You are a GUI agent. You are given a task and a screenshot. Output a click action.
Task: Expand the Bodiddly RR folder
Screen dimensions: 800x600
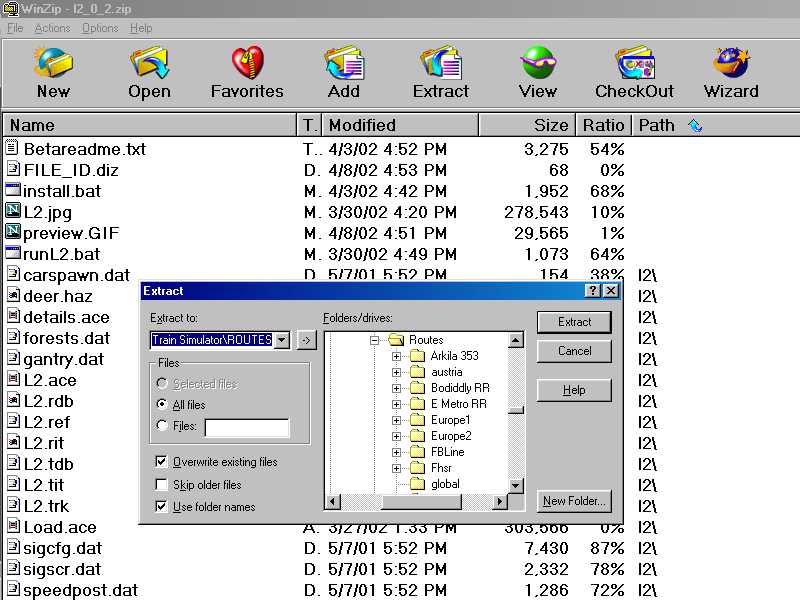[396, 388]
